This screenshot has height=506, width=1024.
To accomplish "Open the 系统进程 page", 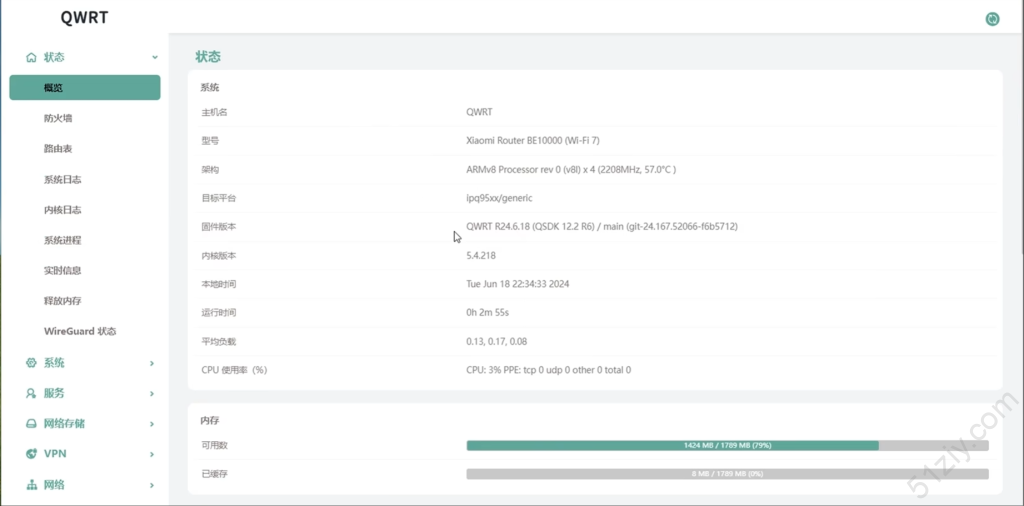I will [63, 240].
